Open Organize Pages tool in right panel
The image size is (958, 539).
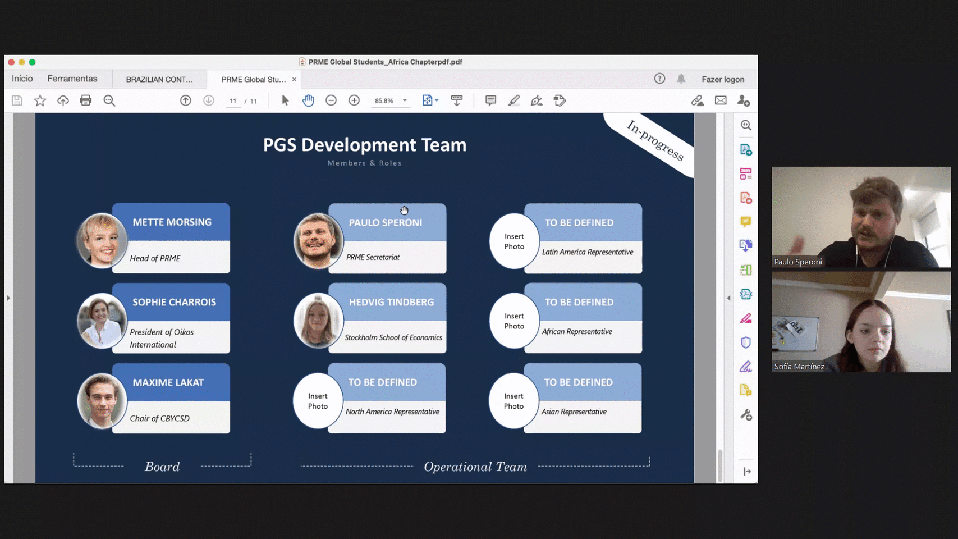tap(746, 270)
